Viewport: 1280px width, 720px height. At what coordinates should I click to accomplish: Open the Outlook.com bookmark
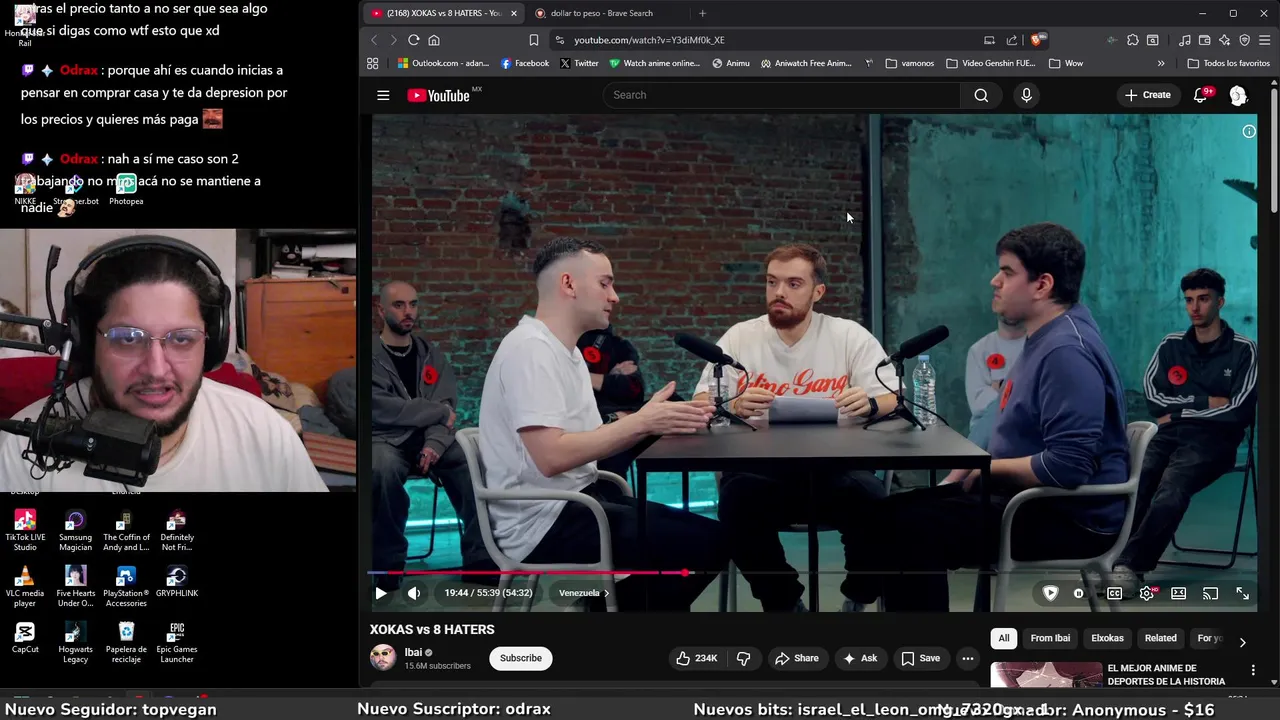coord(443,63)
